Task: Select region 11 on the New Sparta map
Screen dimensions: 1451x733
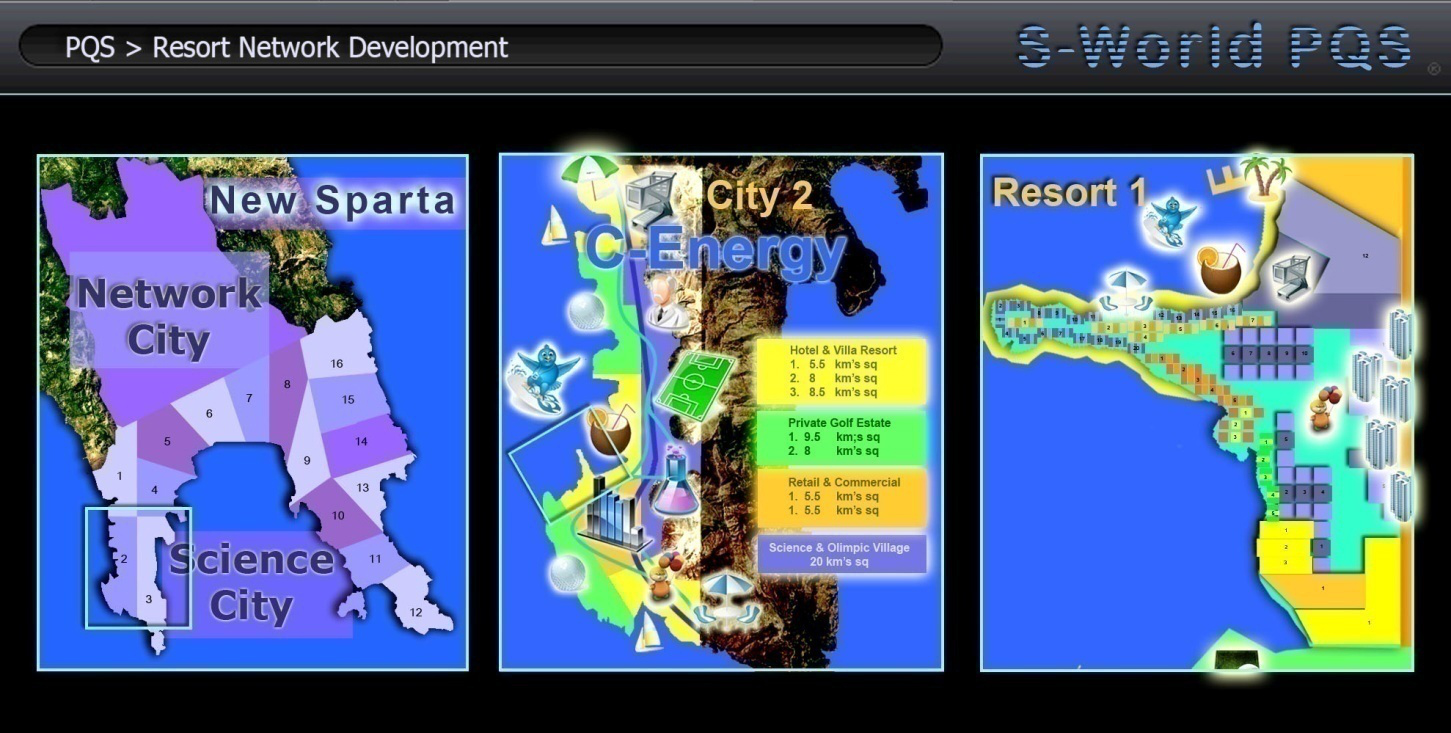Action: [x=375, y=559]
